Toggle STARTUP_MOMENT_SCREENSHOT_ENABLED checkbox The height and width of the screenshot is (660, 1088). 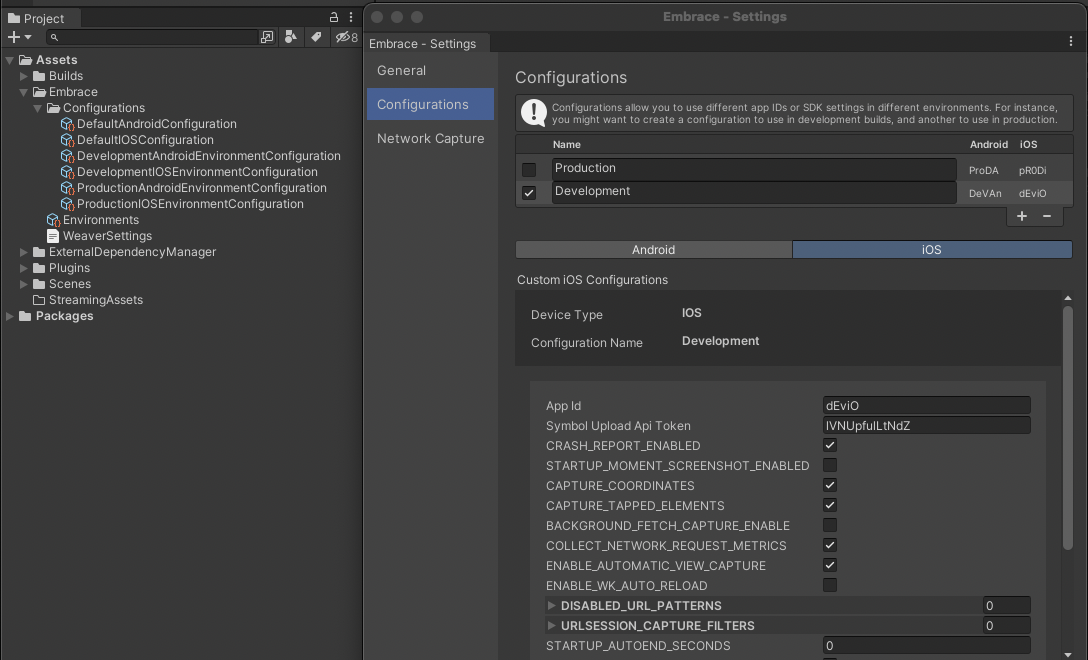click(830, 465)
